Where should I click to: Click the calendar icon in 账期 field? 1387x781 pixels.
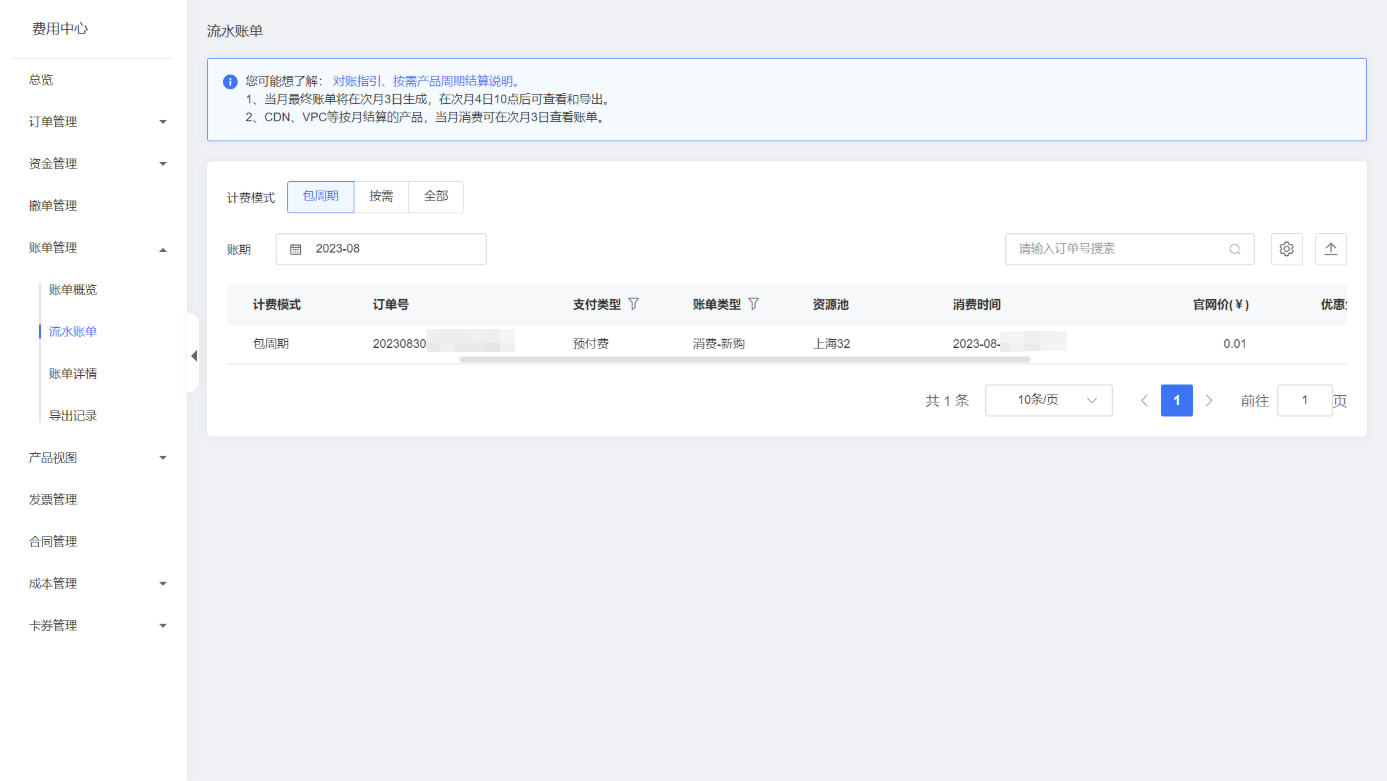(295, 249)
